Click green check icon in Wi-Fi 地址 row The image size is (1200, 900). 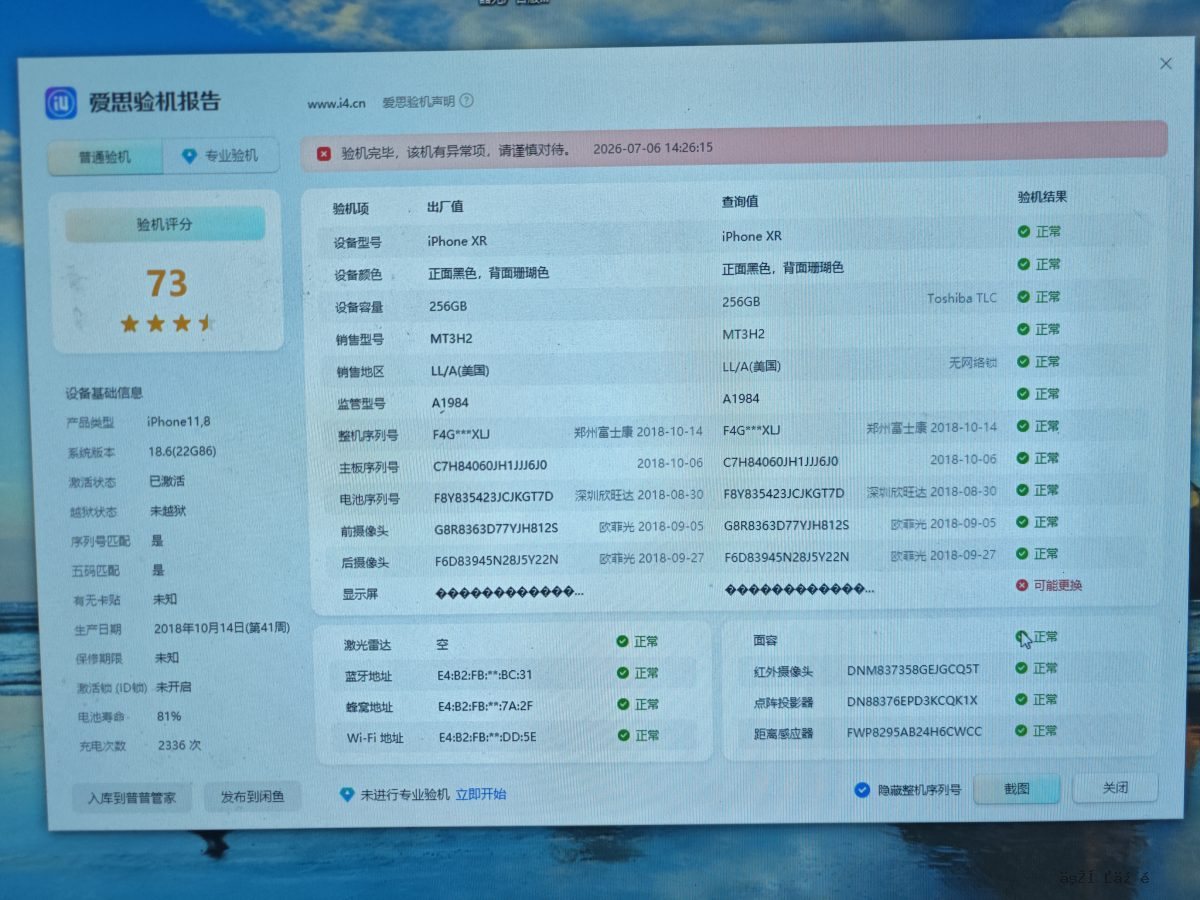[622, 736]
